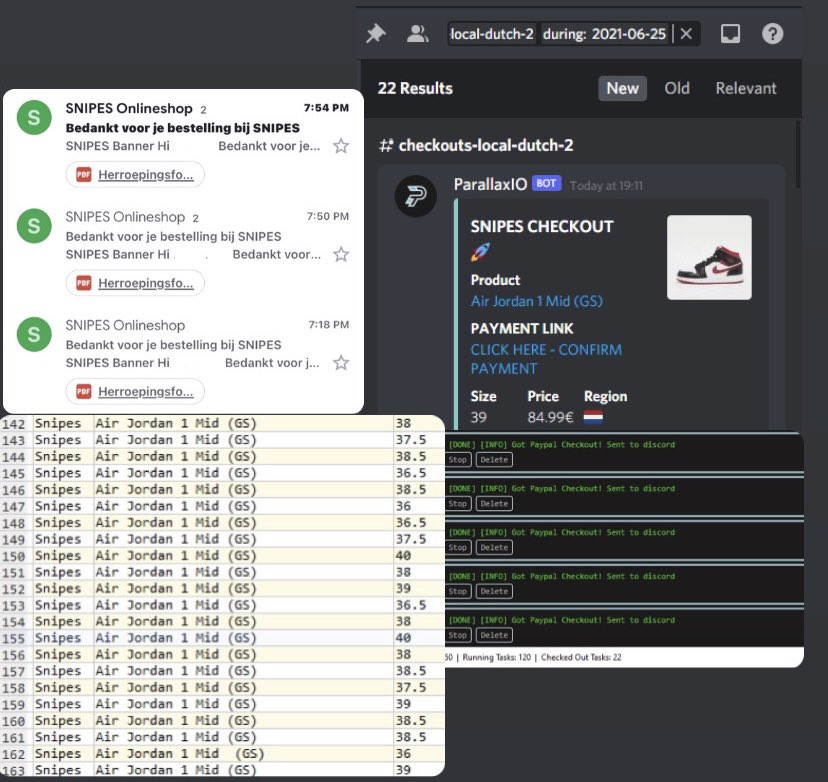Image resolution: width=828 pixels, height=782 pixels.
Task: Click sender avatar of 7:18 PM email
Action: 34,334
